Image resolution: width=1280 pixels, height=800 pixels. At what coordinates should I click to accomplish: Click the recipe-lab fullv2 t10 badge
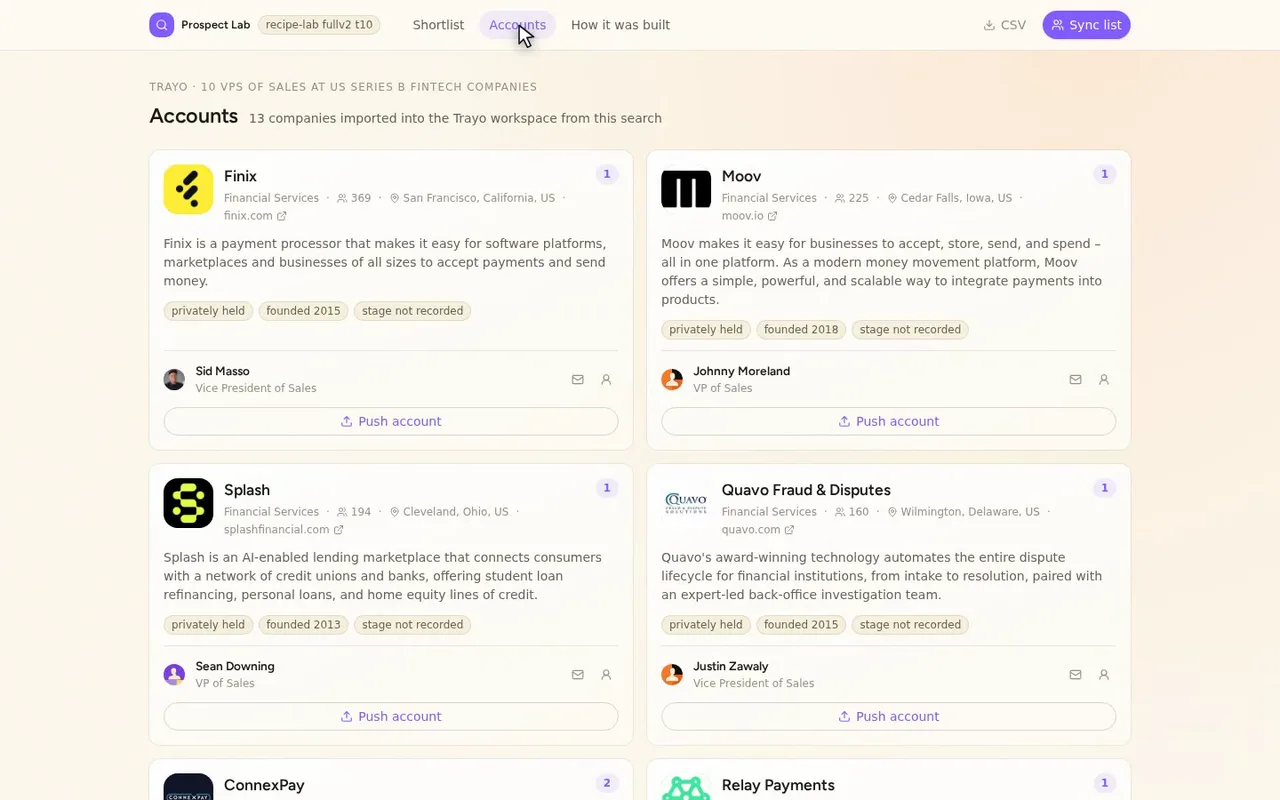319,25
